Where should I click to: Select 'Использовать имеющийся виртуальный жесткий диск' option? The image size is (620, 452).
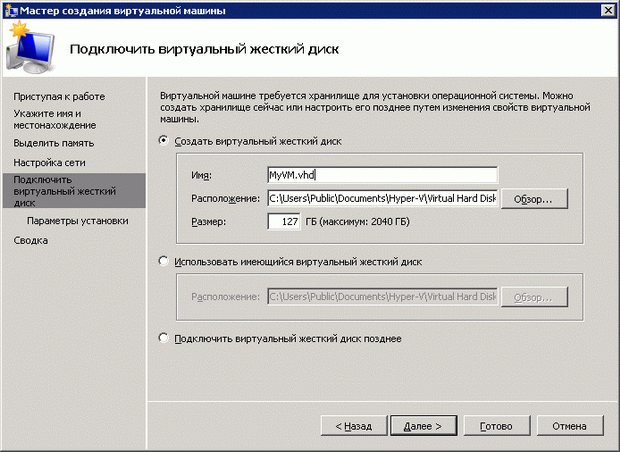165,261
